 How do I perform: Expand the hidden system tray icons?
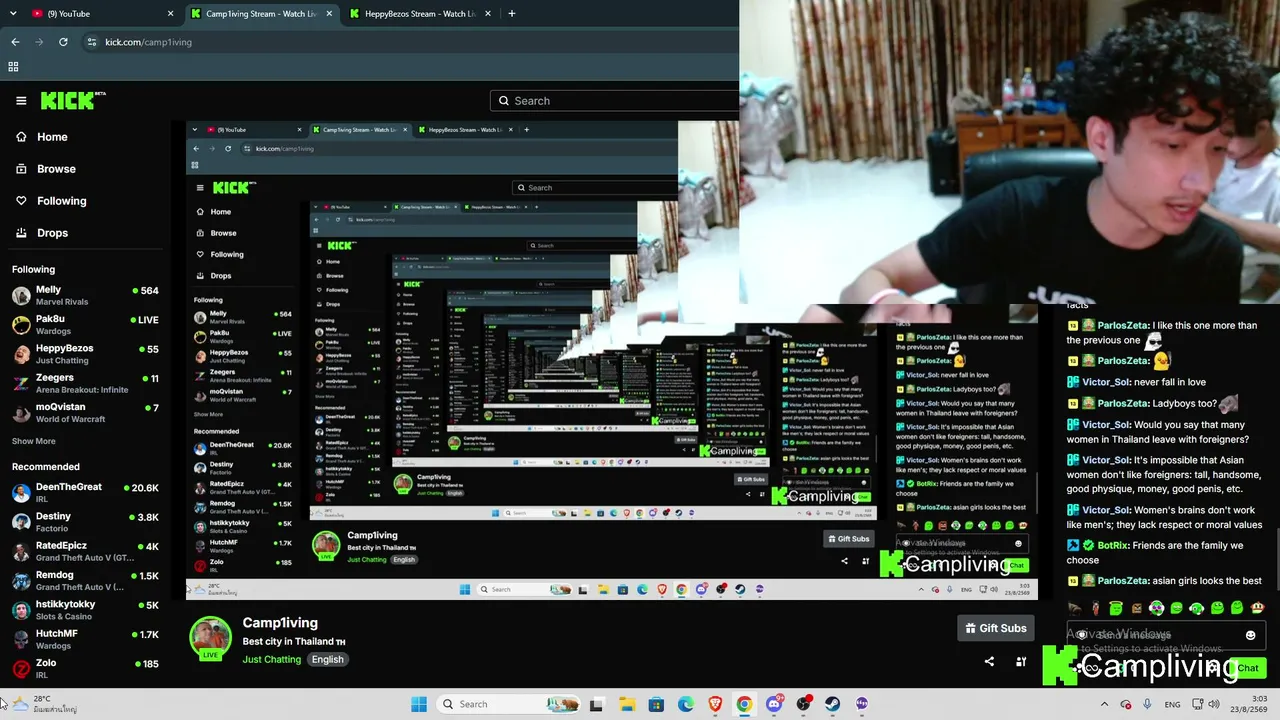pyautogui.click(x=1104, y=704)
